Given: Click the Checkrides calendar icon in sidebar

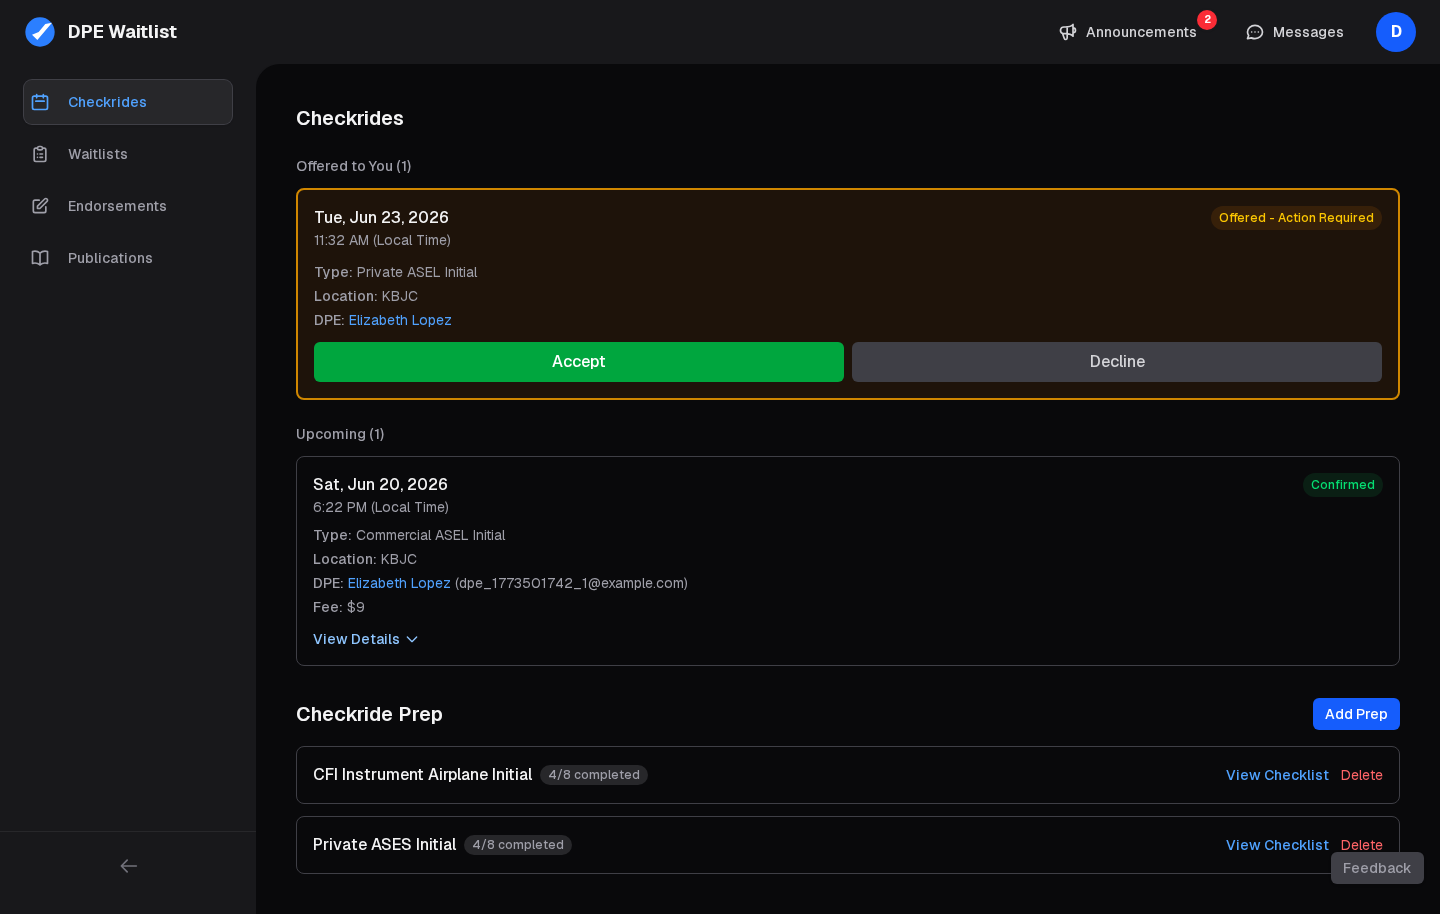Looking at the screenshot, I should (40, 102).
